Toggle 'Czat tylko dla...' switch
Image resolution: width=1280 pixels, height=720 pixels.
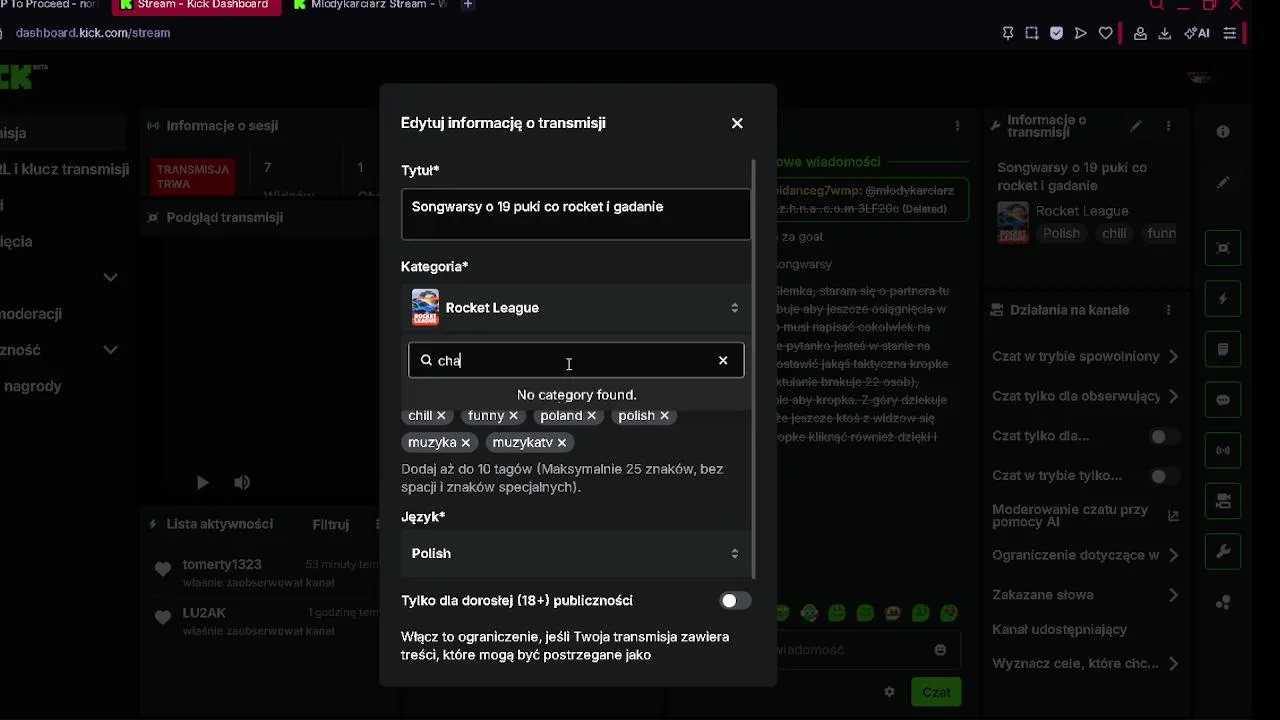click(1163, 436)
